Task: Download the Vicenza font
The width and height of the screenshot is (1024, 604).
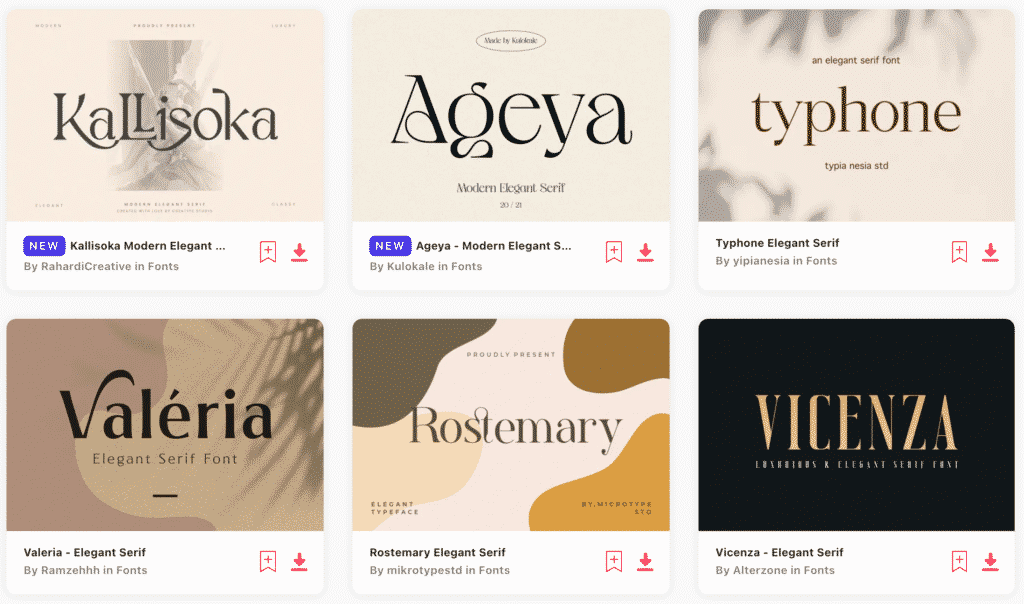Action: (990, 562)
